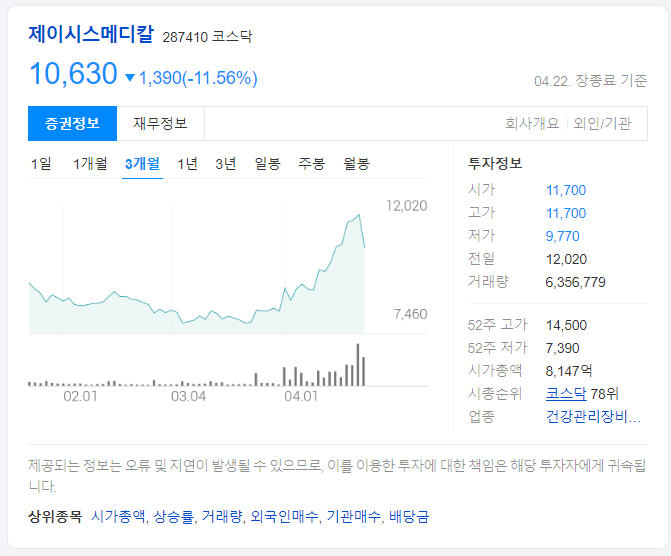Click the 52주 저가 value 7,390
This screenshot has height=556, width=671.
562,348
